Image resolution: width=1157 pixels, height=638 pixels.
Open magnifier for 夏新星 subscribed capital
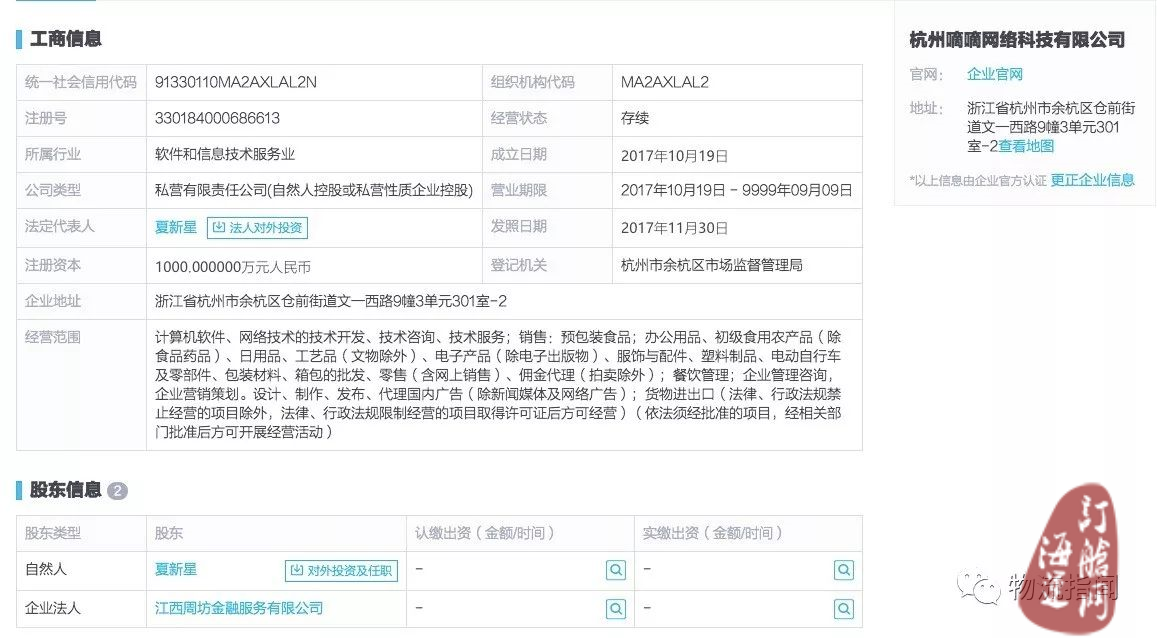coord(616,570)
